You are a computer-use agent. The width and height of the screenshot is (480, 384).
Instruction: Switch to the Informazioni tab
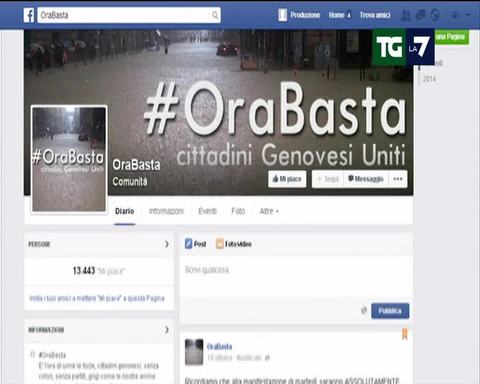click(x=166, y=211)
